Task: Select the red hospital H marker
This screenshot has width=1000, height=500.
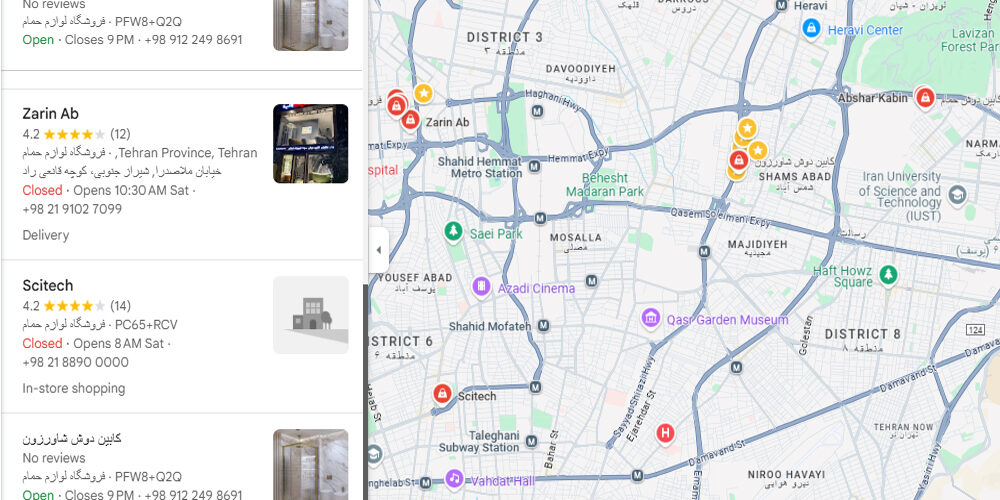Action: pos(665,434)
